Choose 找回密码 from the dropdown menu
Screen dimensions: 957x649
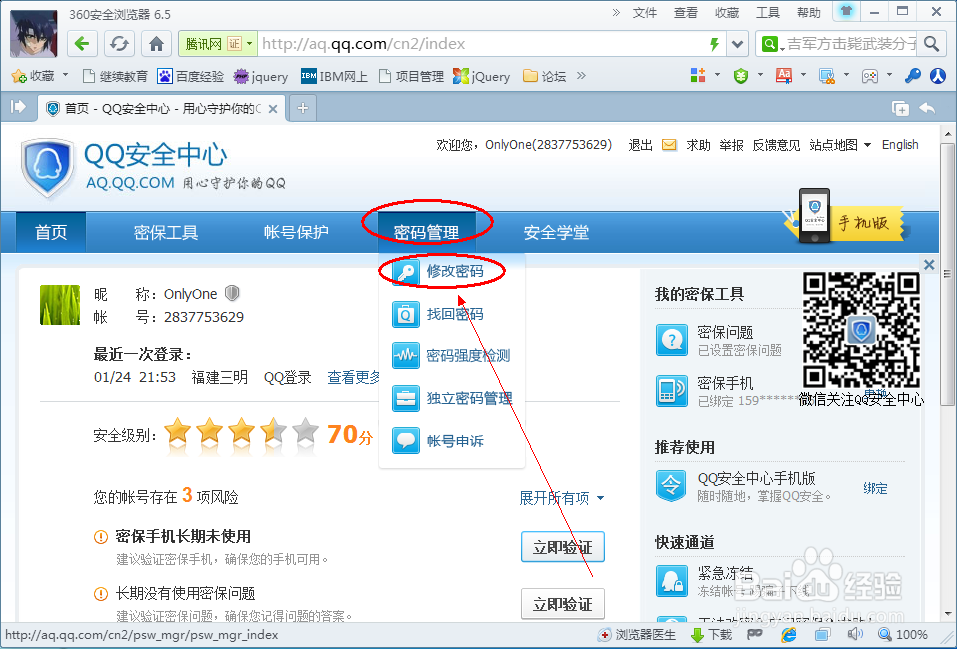(438, 314)
